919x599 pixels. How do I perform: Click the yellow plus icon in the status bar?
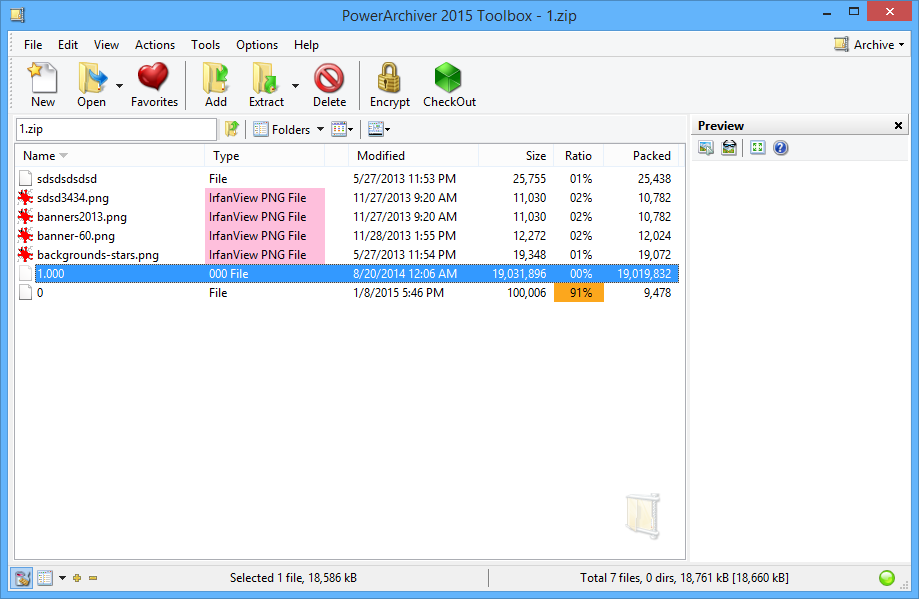(77, 578)
